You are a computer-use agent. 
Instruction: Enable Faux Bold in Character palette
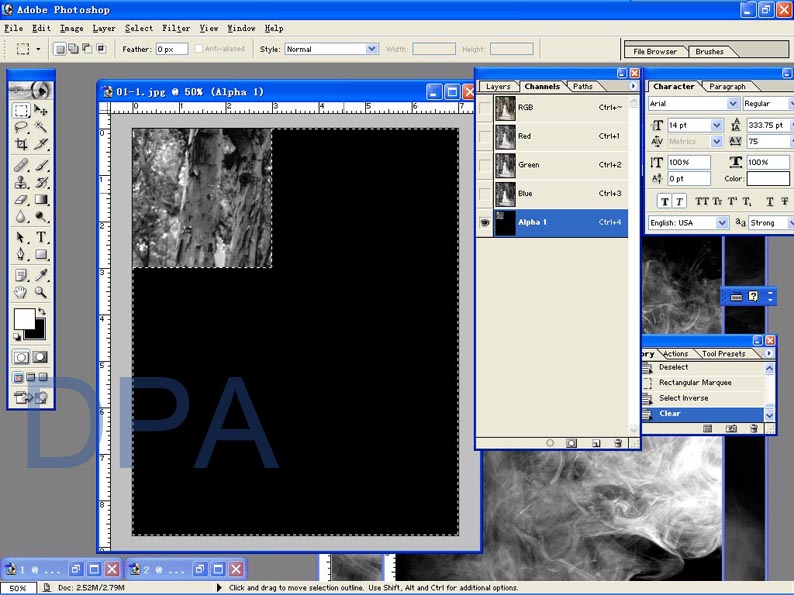(x=664, y=202)
